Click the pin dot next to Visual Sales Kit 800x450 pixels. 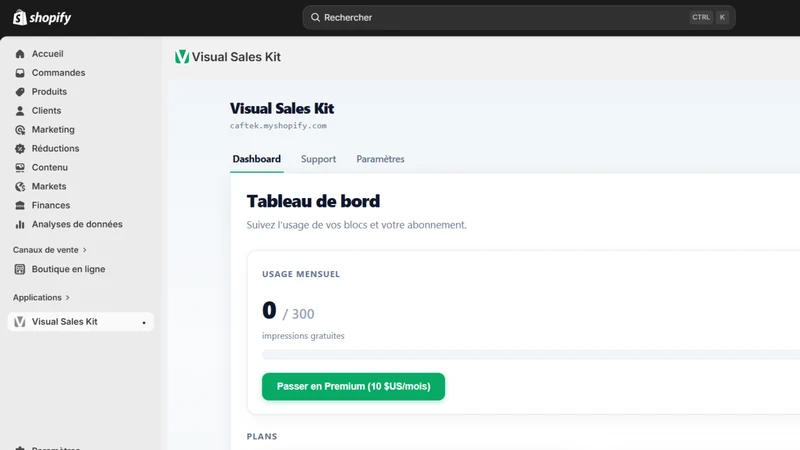(144, 322)
